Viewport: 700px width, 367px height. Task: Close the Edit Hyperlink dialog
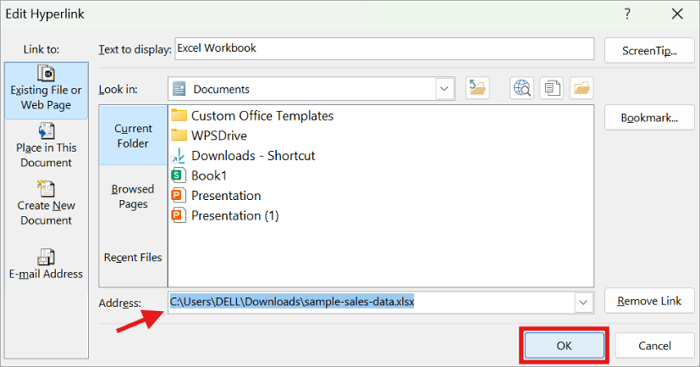click(x=677, y=14)
